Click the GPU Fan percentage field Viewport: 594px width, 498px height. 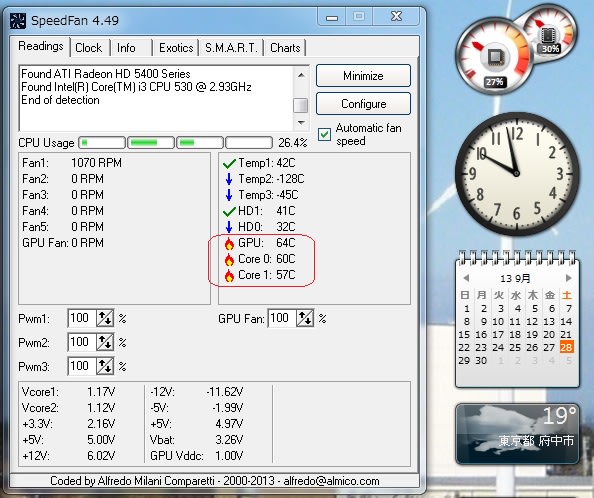coord(282,318)
